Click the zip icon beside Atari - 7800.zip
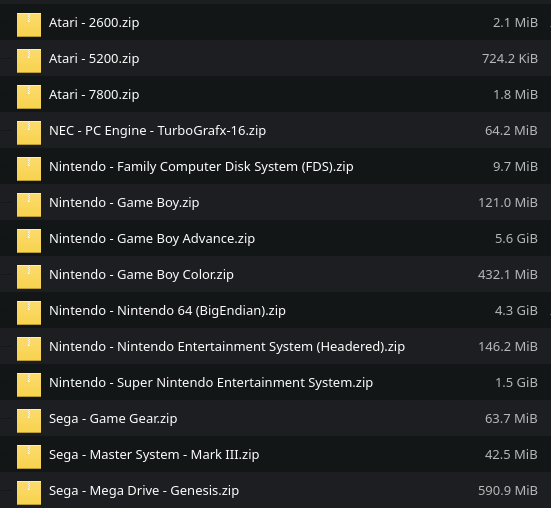The height and width of the screenshot is (508, 551). coord(29,97)
